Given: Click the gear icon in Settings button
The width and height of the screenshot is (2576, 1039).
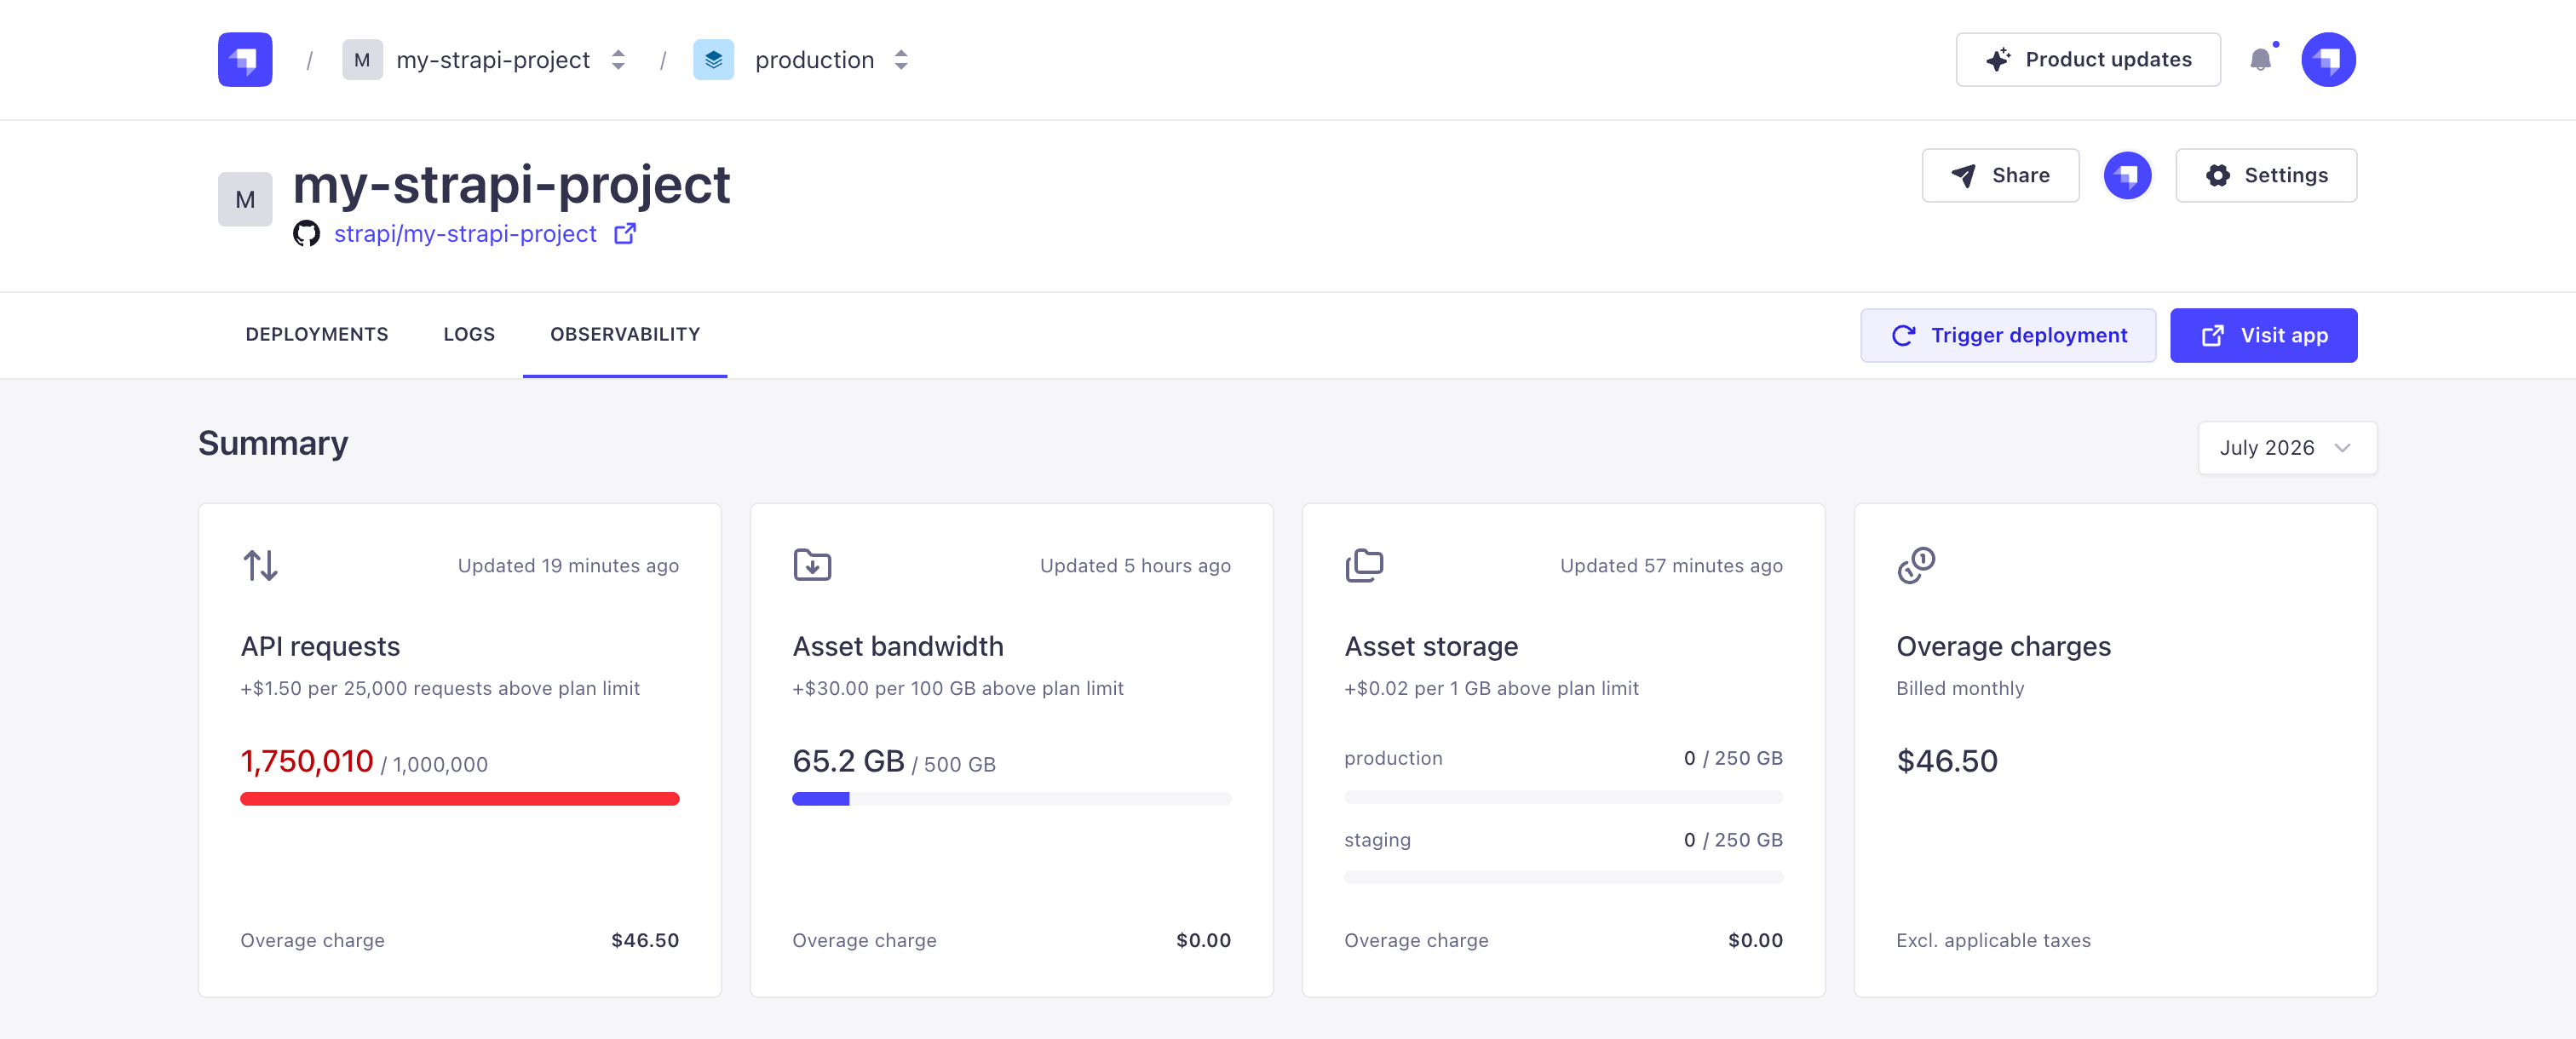Looking at the screenshot, I should (2218, 176).
